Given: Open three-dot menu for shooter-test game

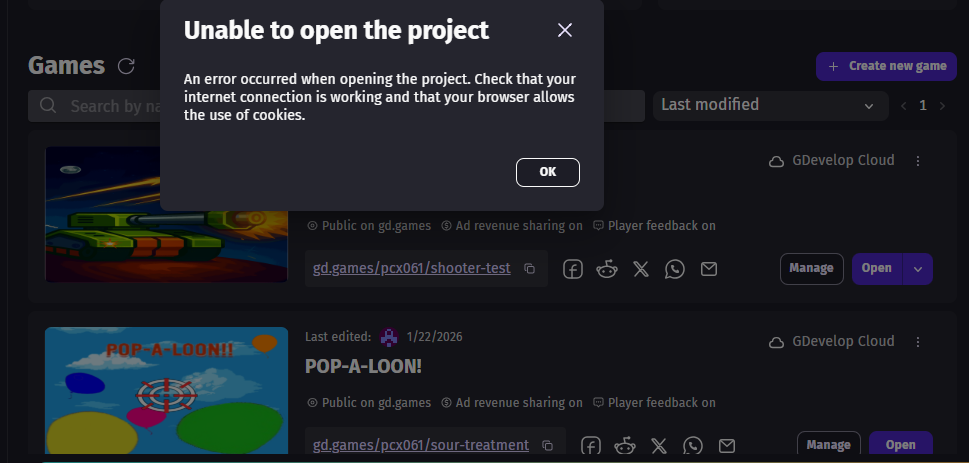Looking at the screenshot, I should pos(918,161).
